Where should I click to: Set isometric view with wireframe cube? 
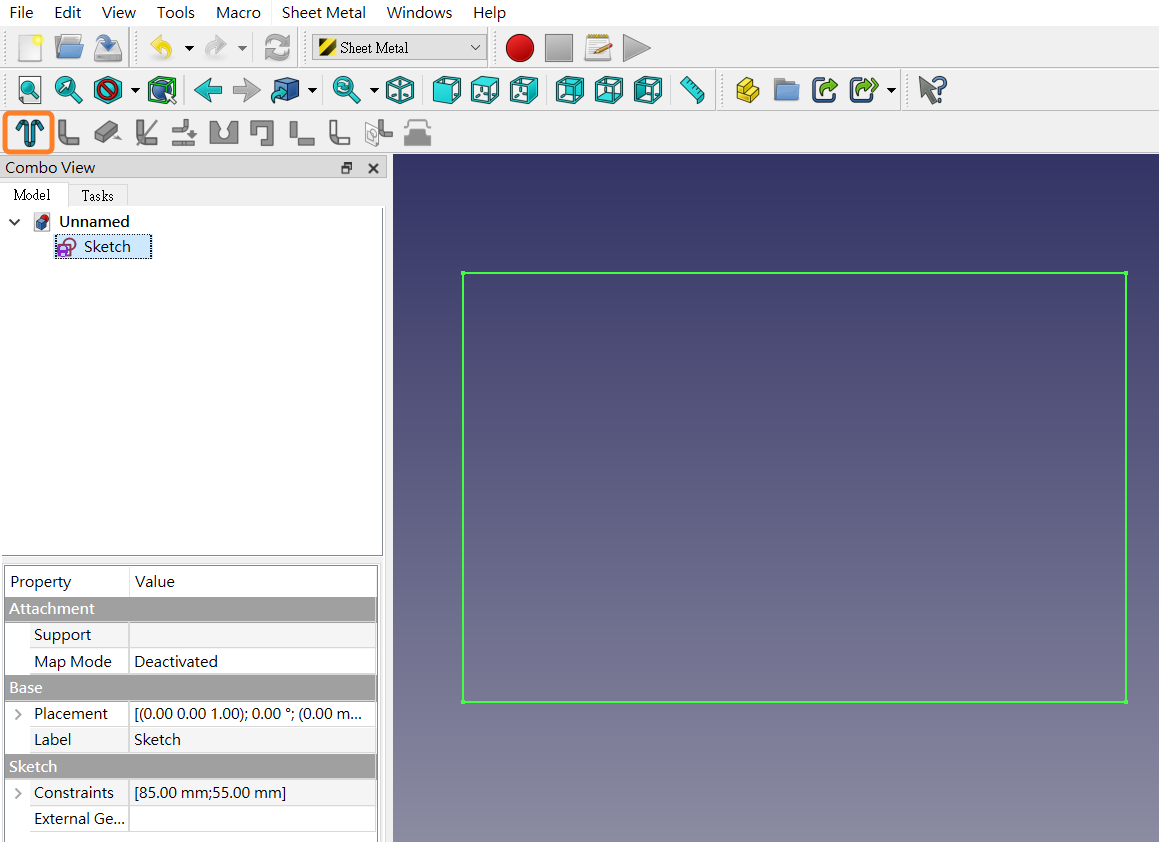pos(400,90)
